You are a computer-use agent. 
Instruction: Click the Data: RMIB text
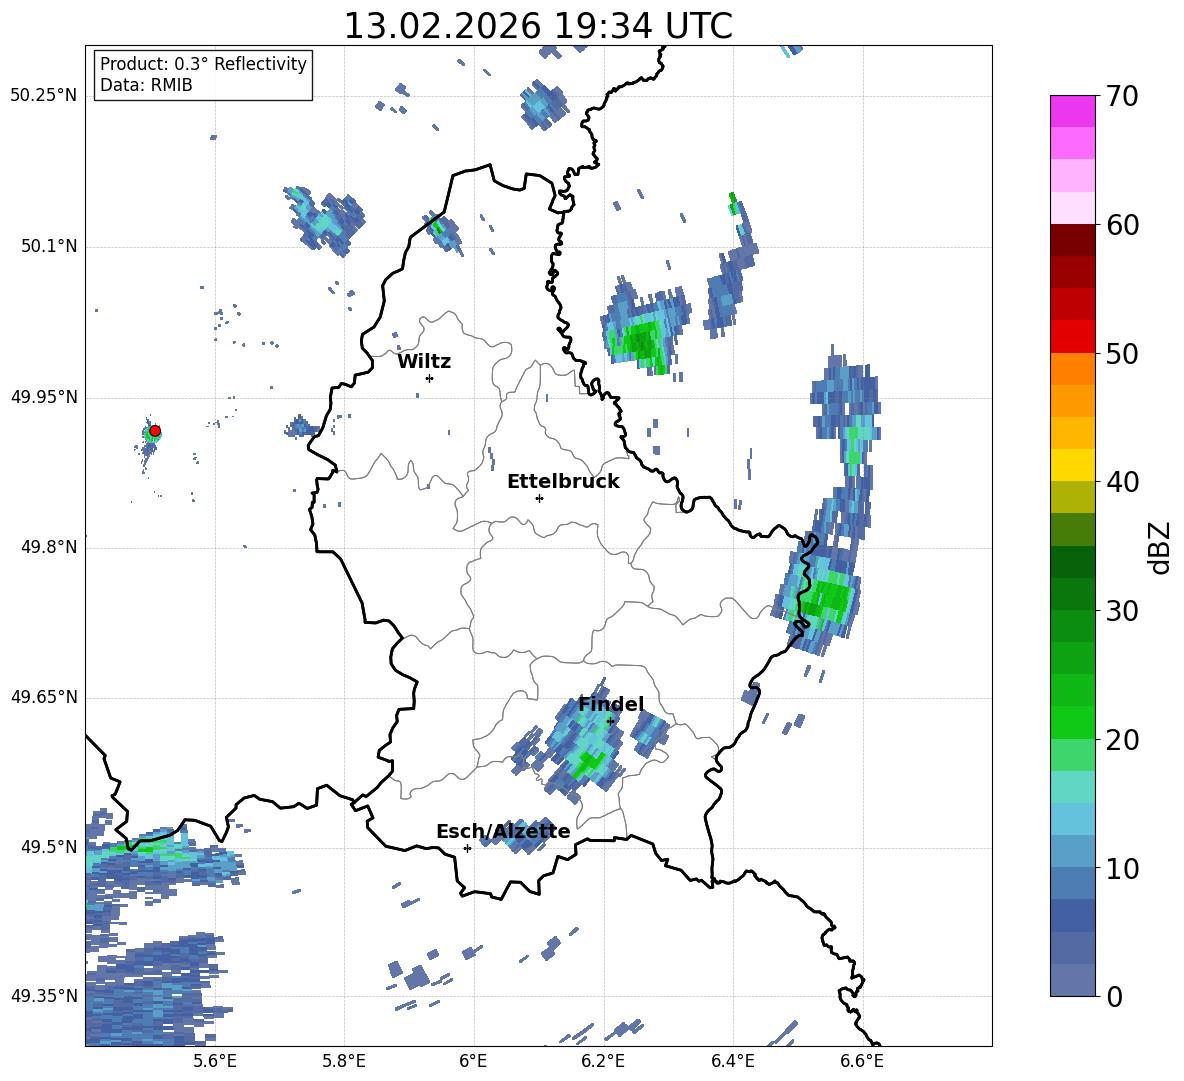146,85
